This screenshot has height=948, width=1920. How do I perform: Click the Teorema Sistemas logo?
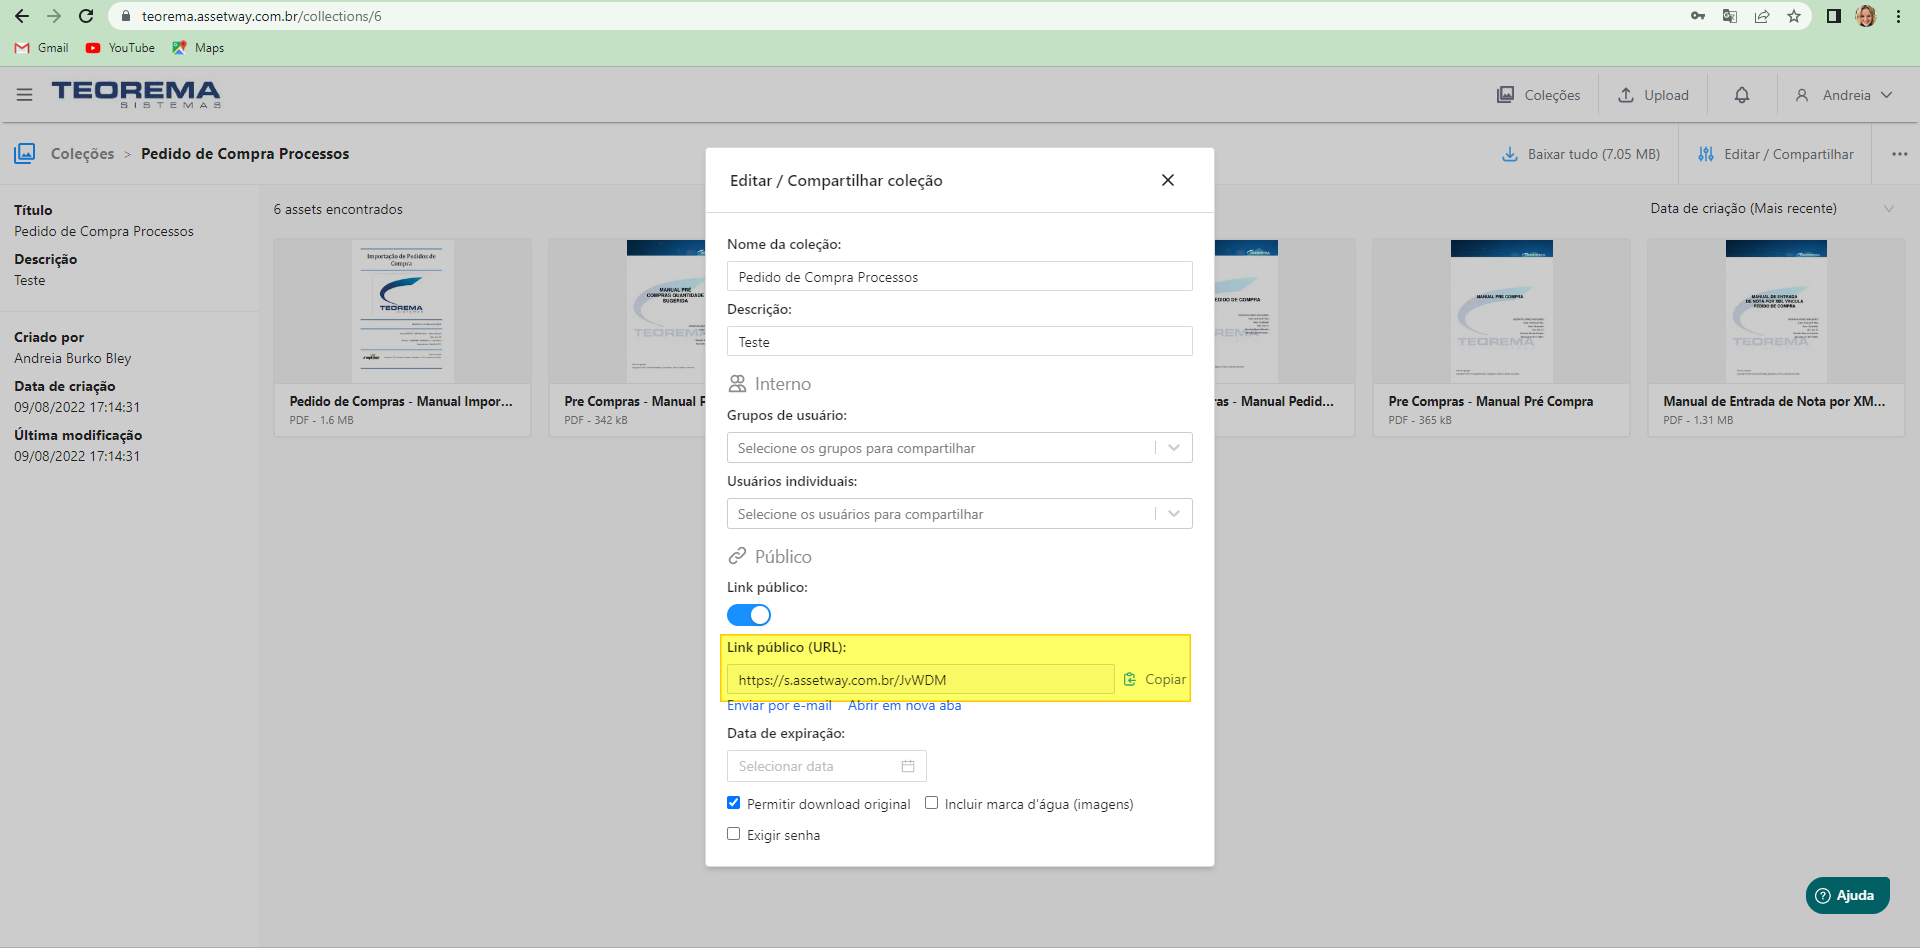(136, 94)
